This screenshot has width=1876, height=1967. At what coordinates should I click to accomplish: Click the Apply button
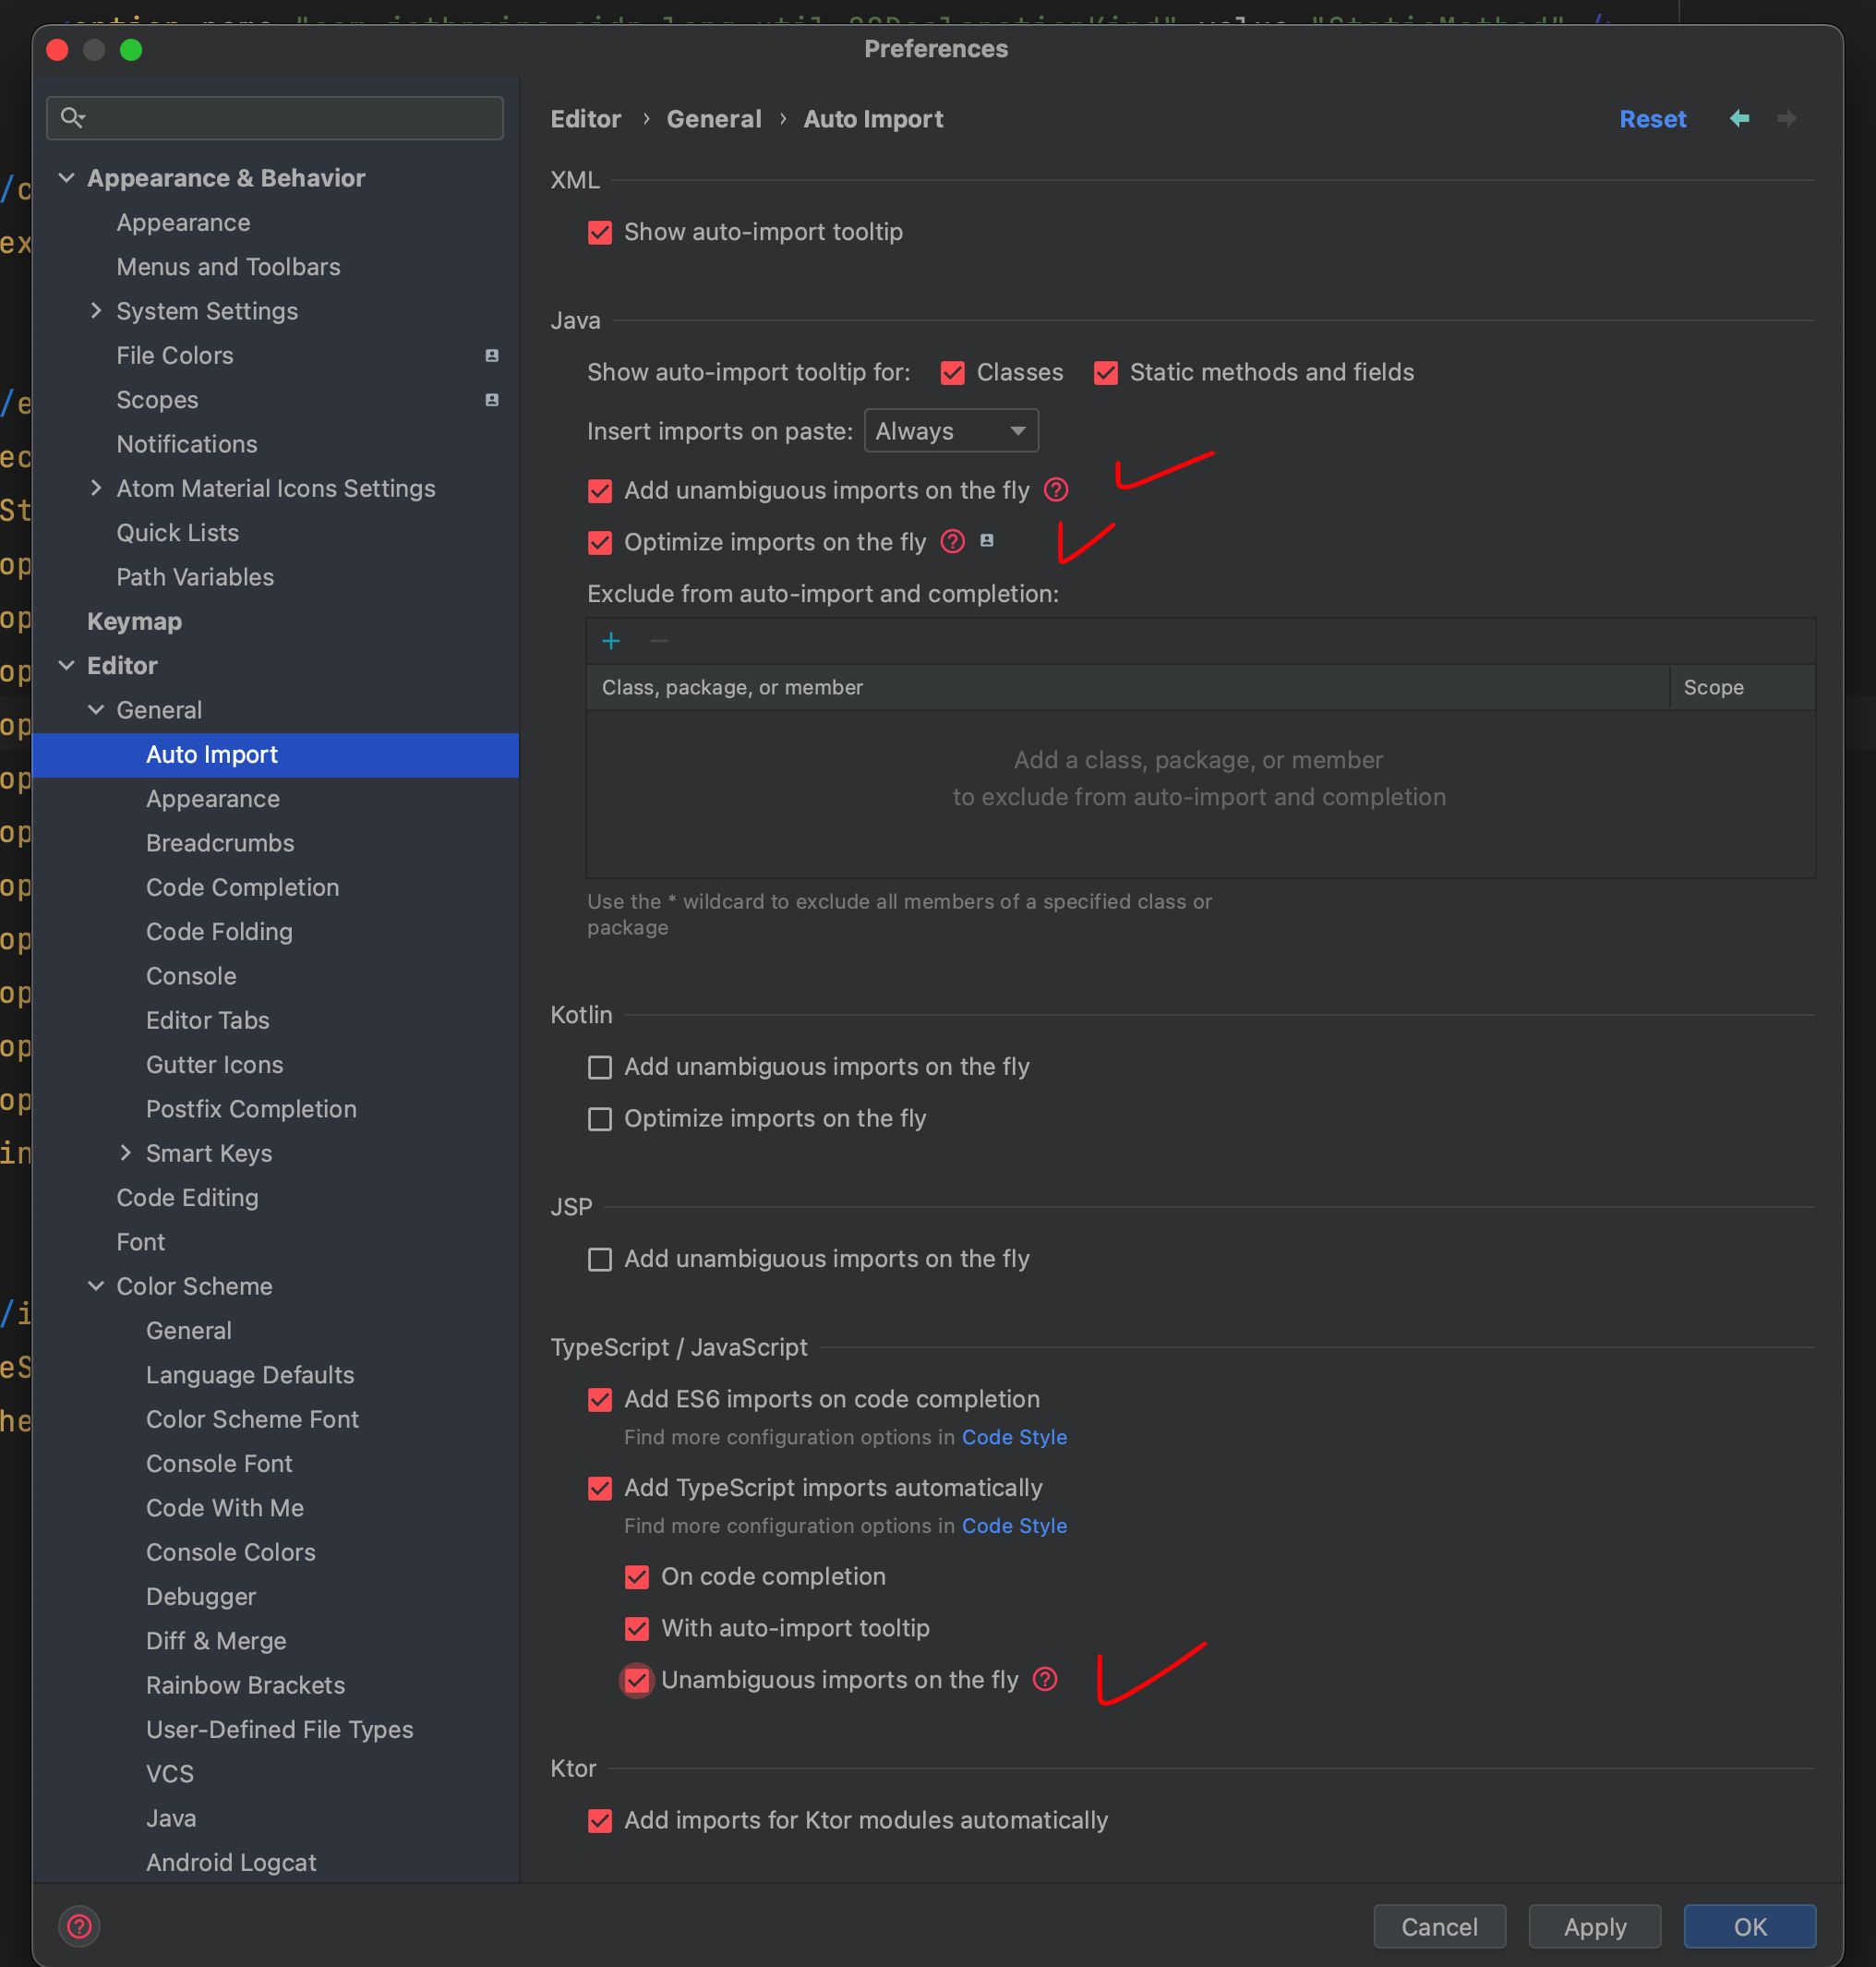point(1594,1926)
